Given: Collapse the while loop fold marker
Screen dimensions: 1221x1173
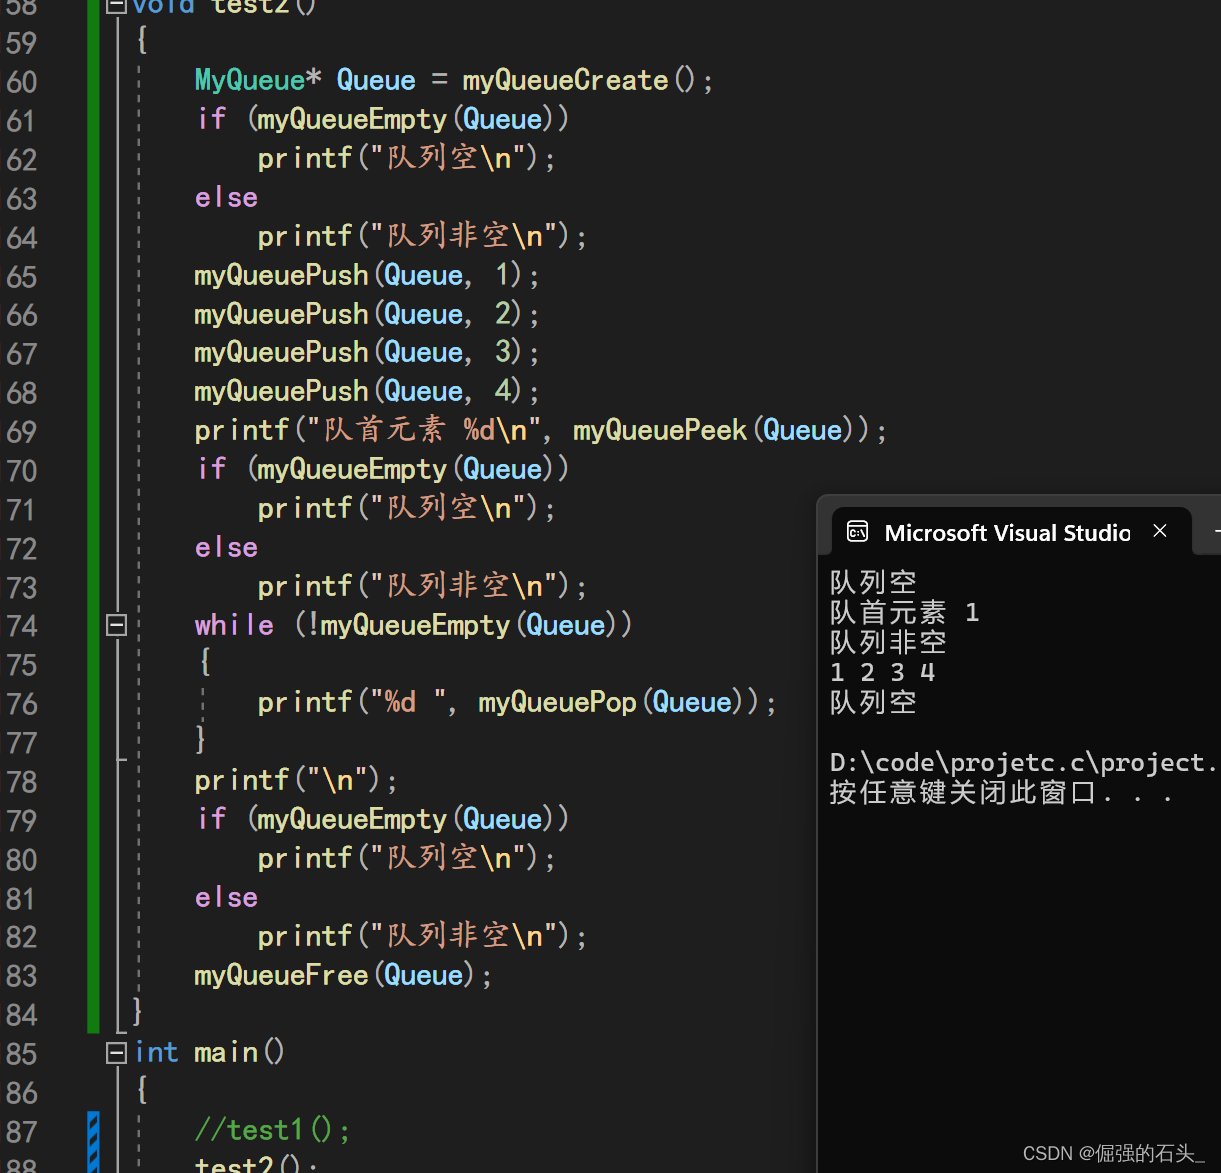Looking at the screenshot, I should click(116, 625).
